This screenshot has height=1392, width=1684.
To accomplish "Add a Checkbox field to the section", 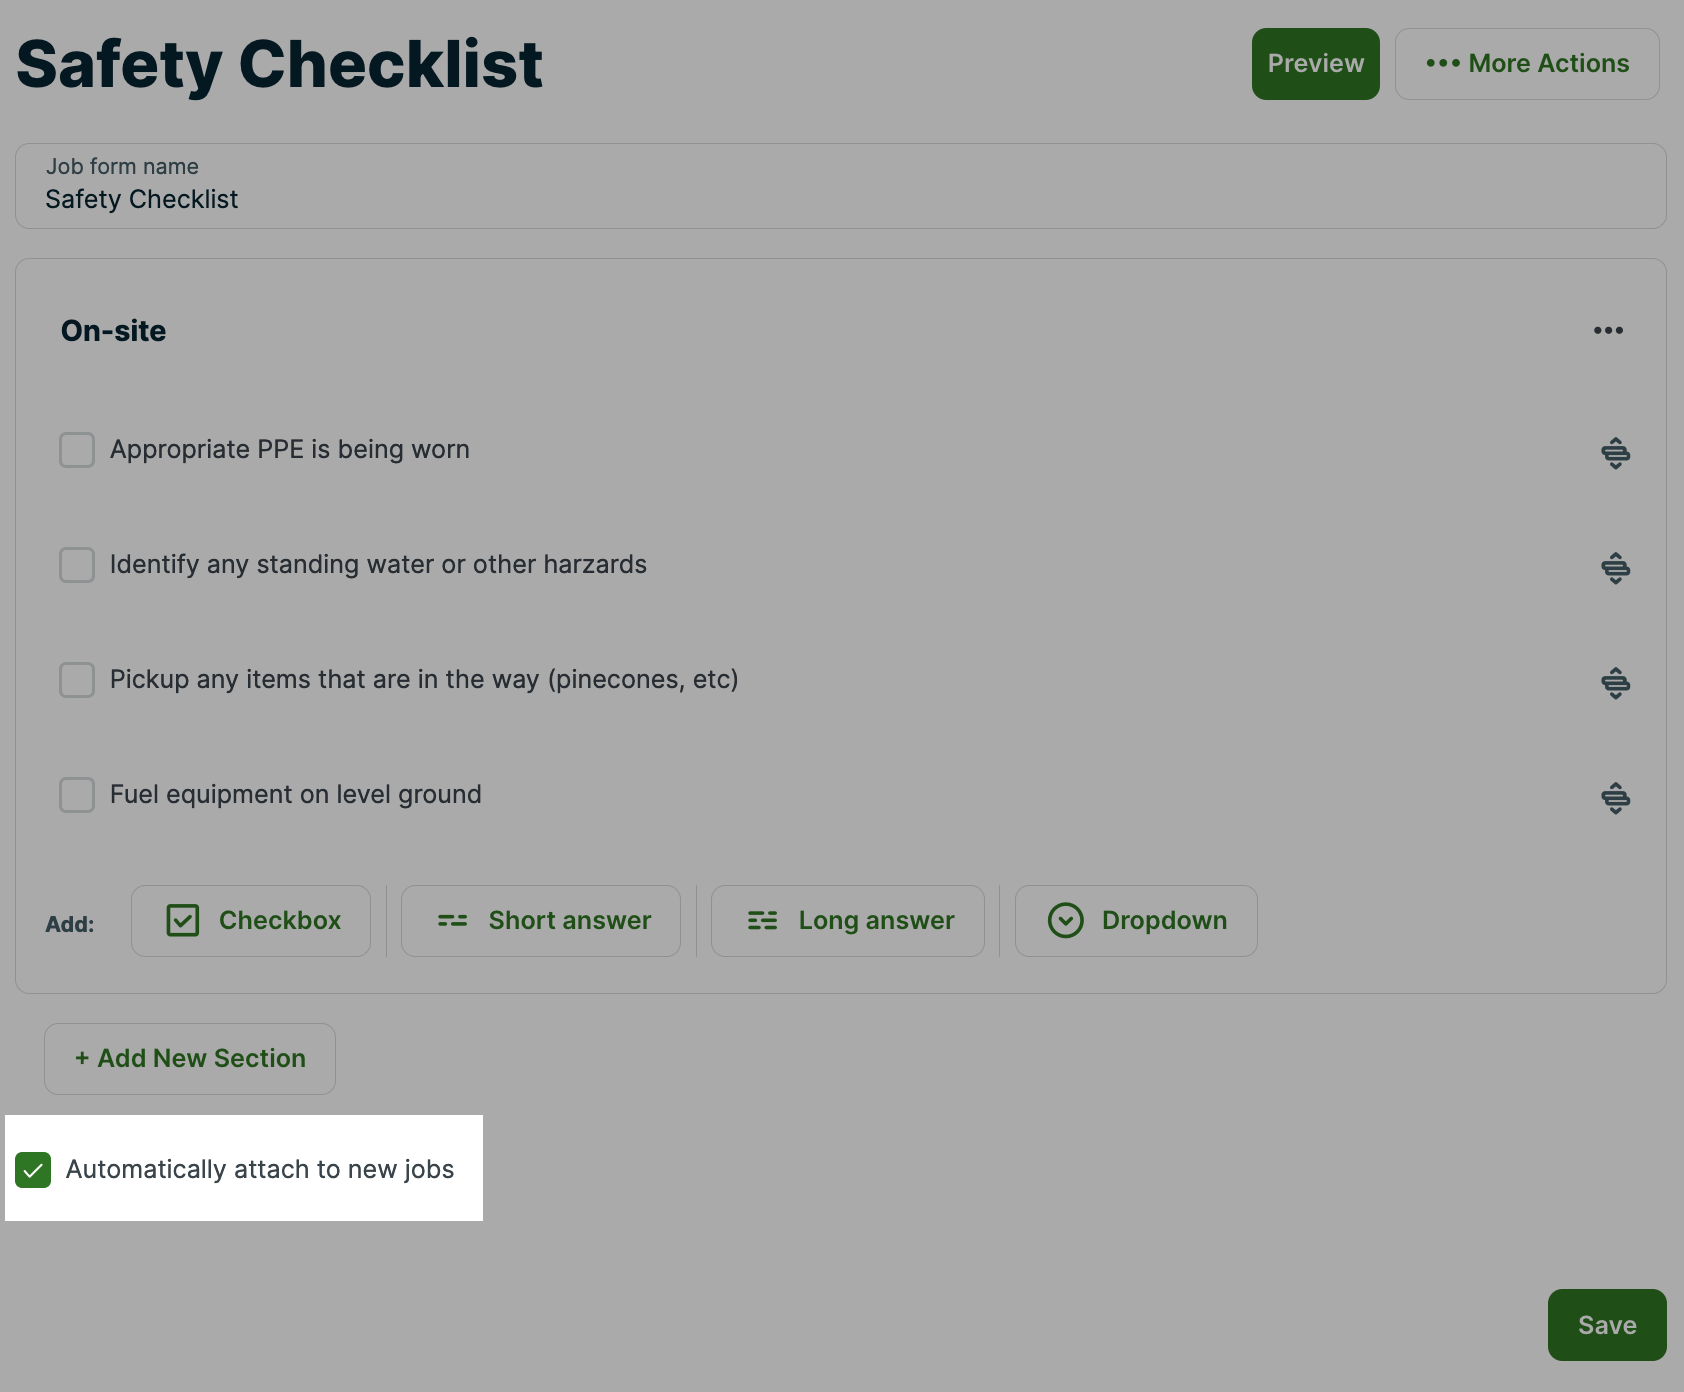I will click(x=251, y=921).
